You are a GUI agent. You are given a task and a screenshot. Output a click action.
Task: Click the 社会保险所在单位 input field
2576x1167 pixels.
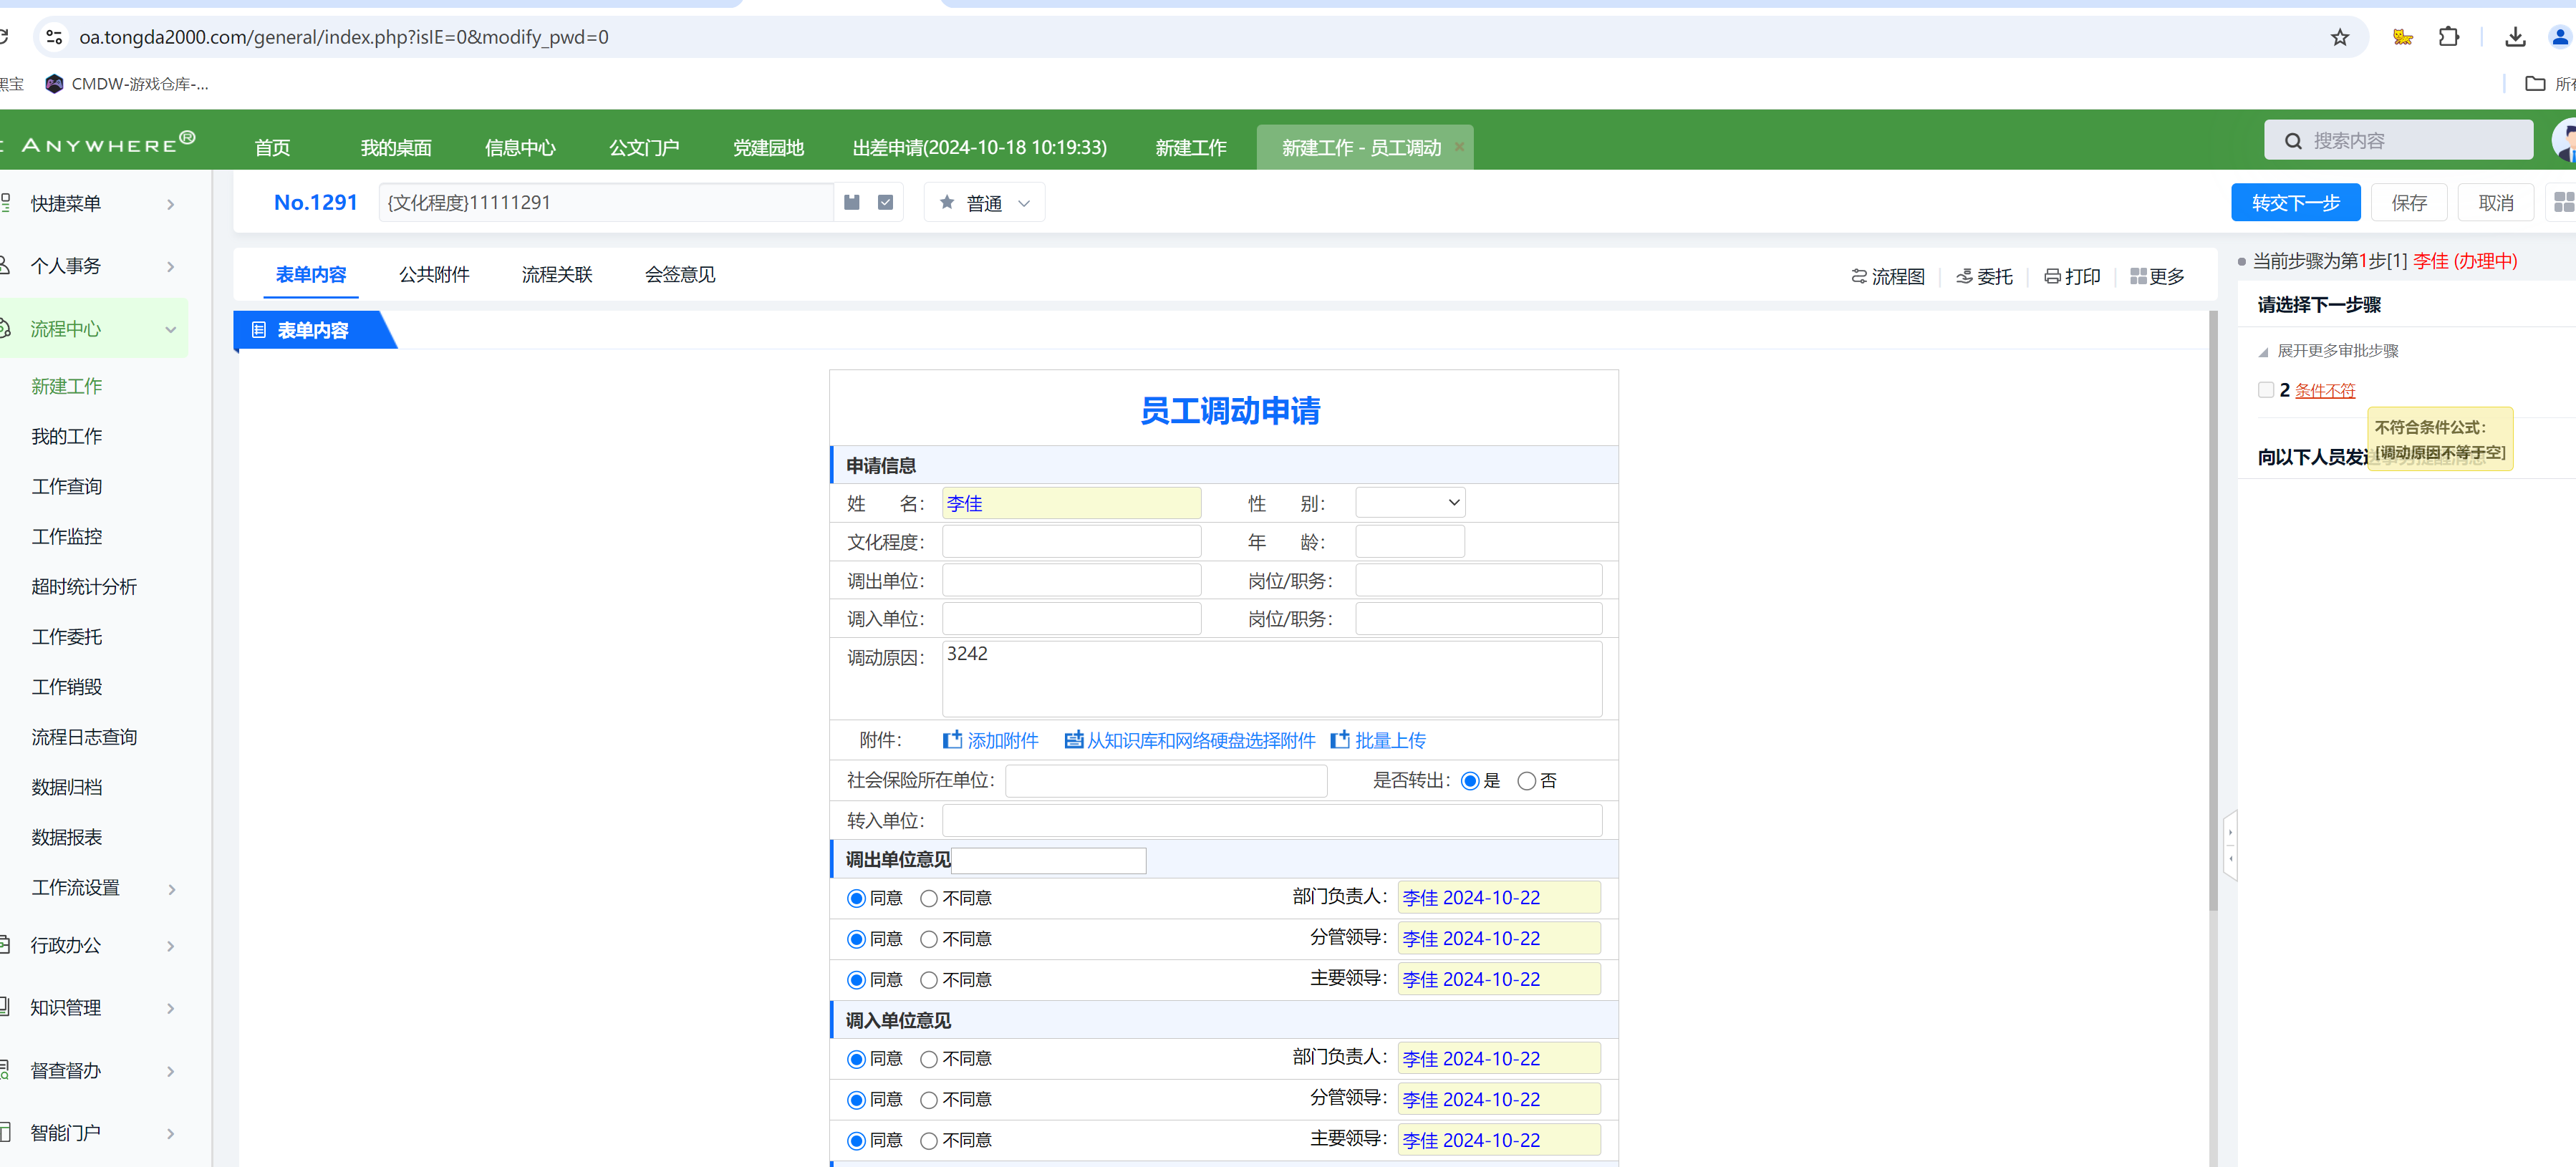click(1166, 780)
